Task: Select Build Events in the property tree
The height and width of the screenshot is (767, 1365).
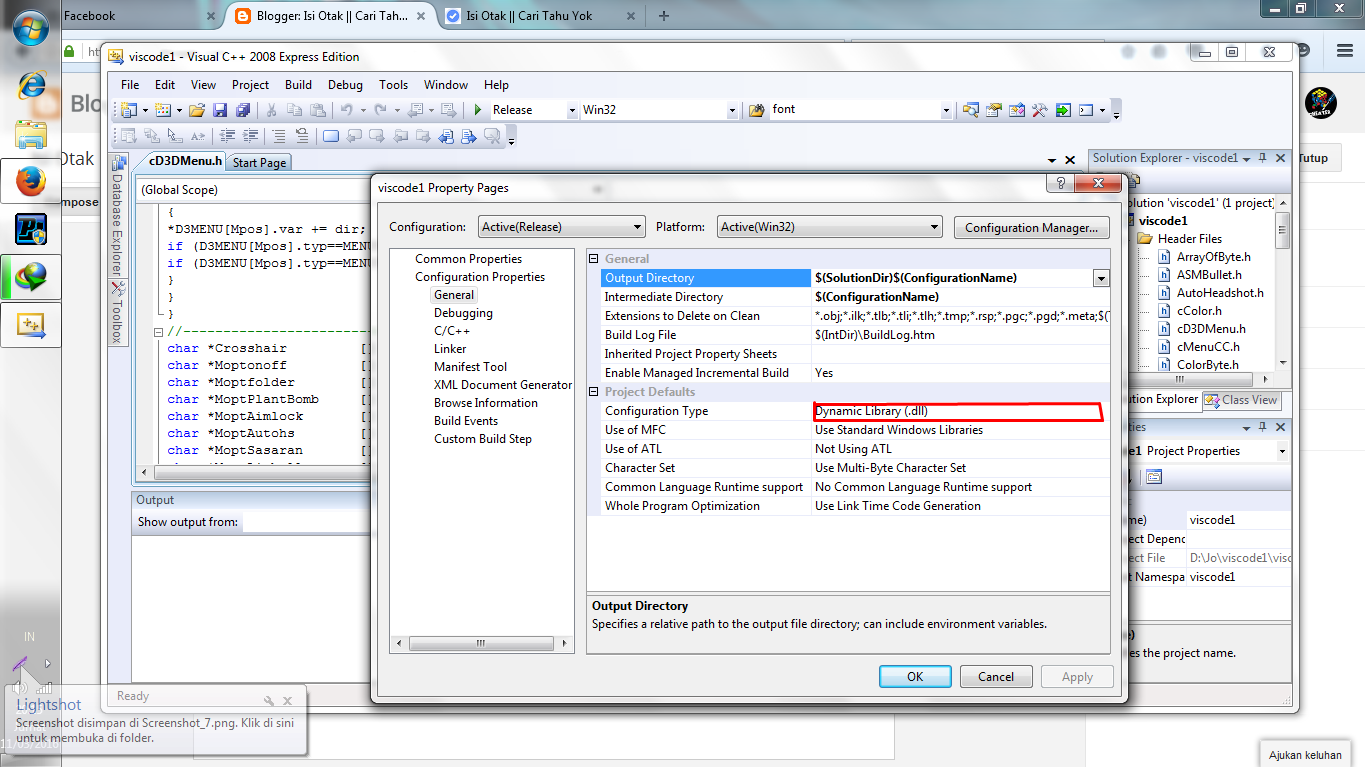Action: (466, 421)
